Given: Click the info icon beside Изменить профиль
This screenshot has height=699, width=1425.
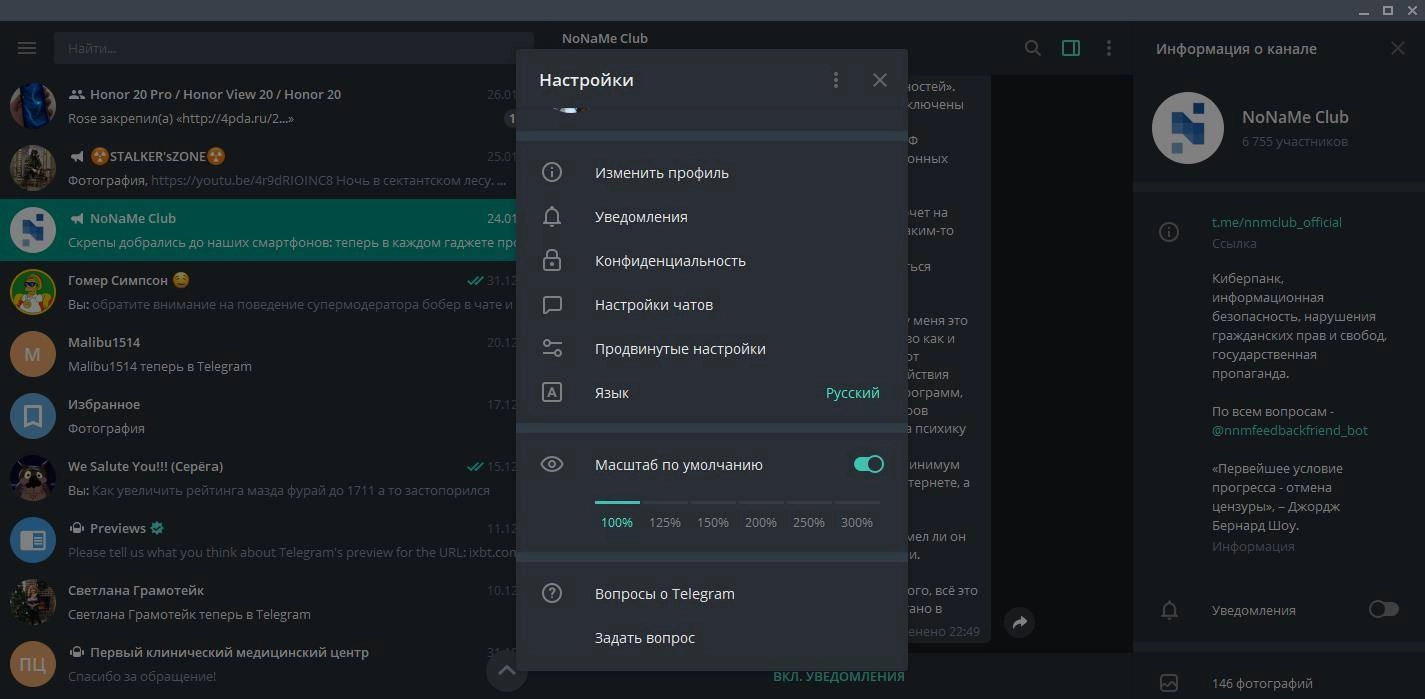Looking at the screenshot, I should [x=552, y=173].
